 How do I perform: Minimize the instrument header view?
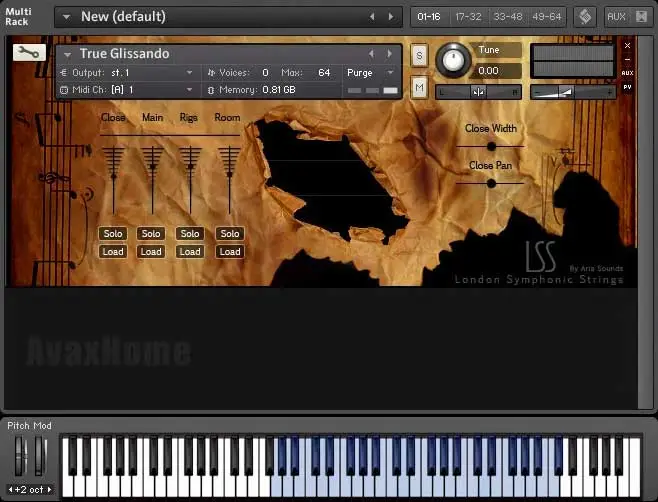627,60
